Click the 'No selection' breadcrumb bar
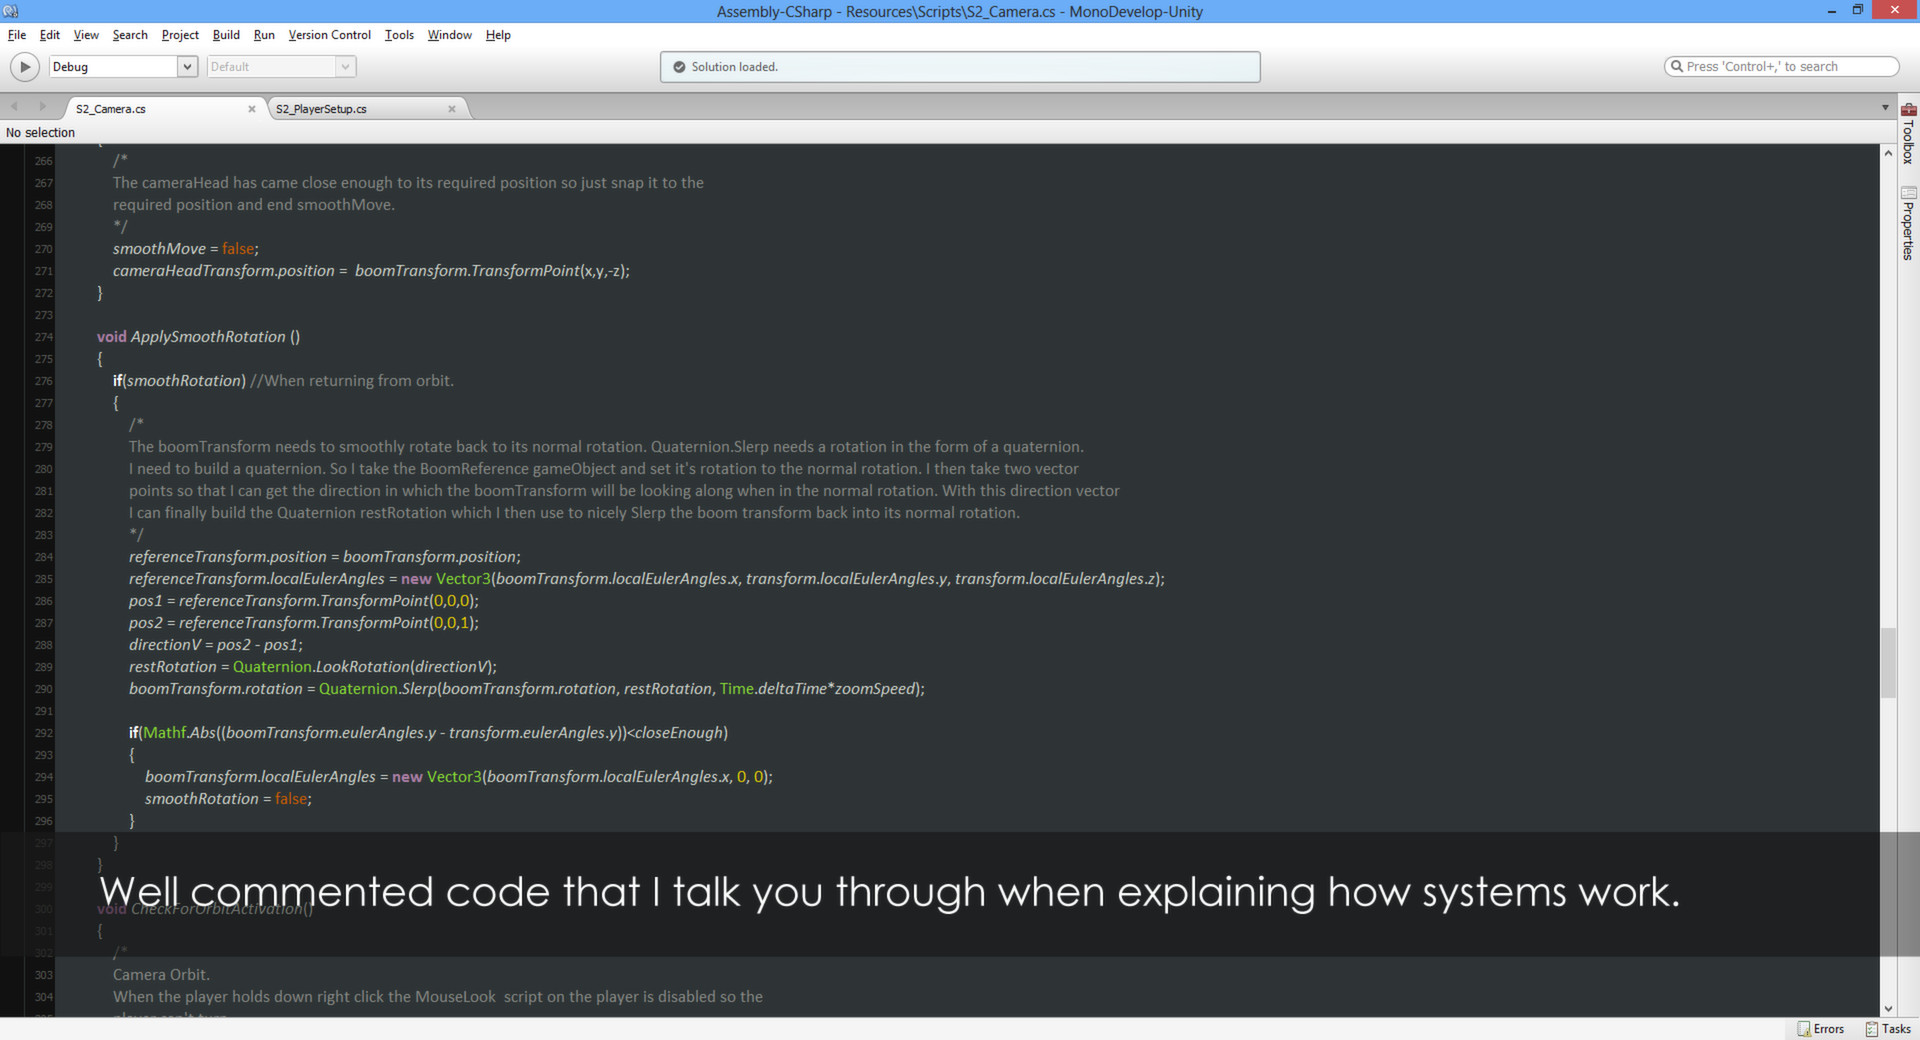This screenshot has height=1040, width=1920. coord(41,133)
